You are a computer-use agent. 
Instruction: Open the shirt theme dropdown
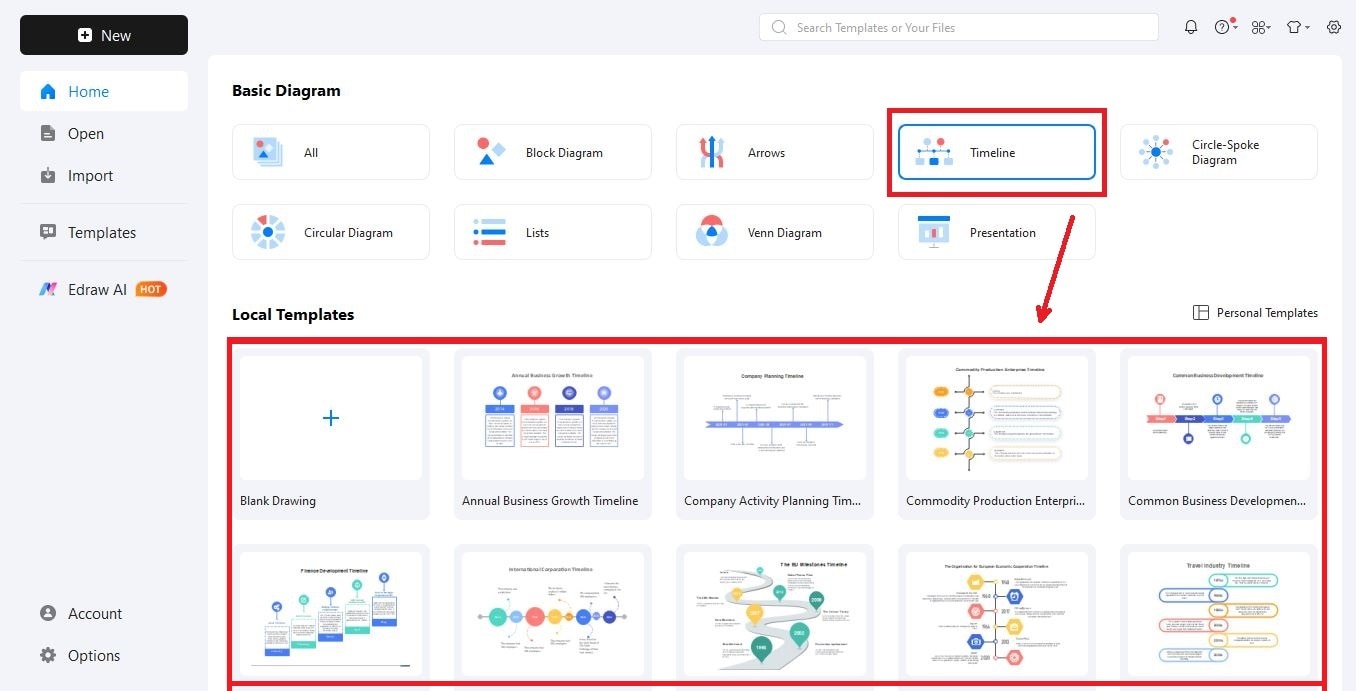pos(1298,27)
